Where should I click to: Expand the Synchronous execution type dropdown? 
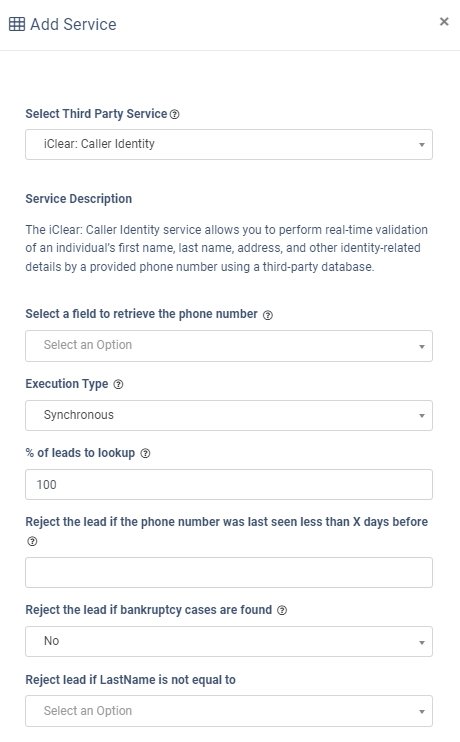pyautogui.click(x=229, y=415)
